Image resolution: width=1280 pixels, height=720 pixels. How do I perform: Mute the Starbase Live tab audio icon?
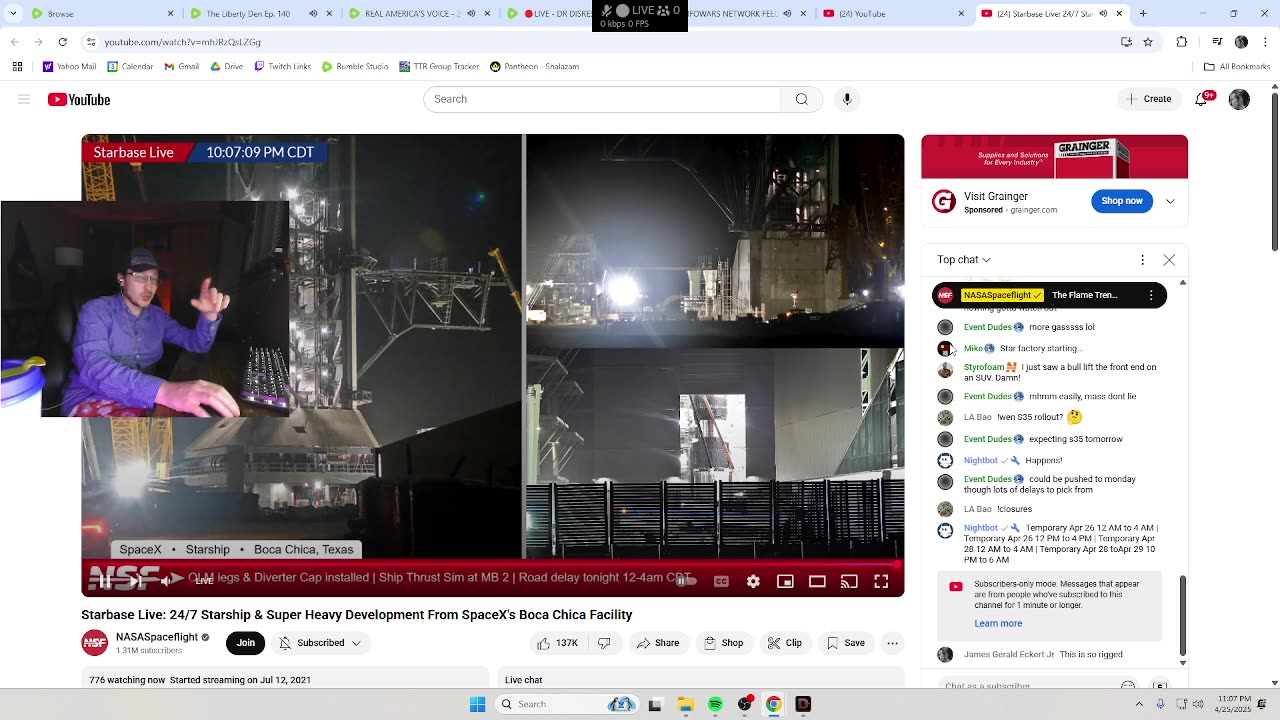coord(1103,14)
